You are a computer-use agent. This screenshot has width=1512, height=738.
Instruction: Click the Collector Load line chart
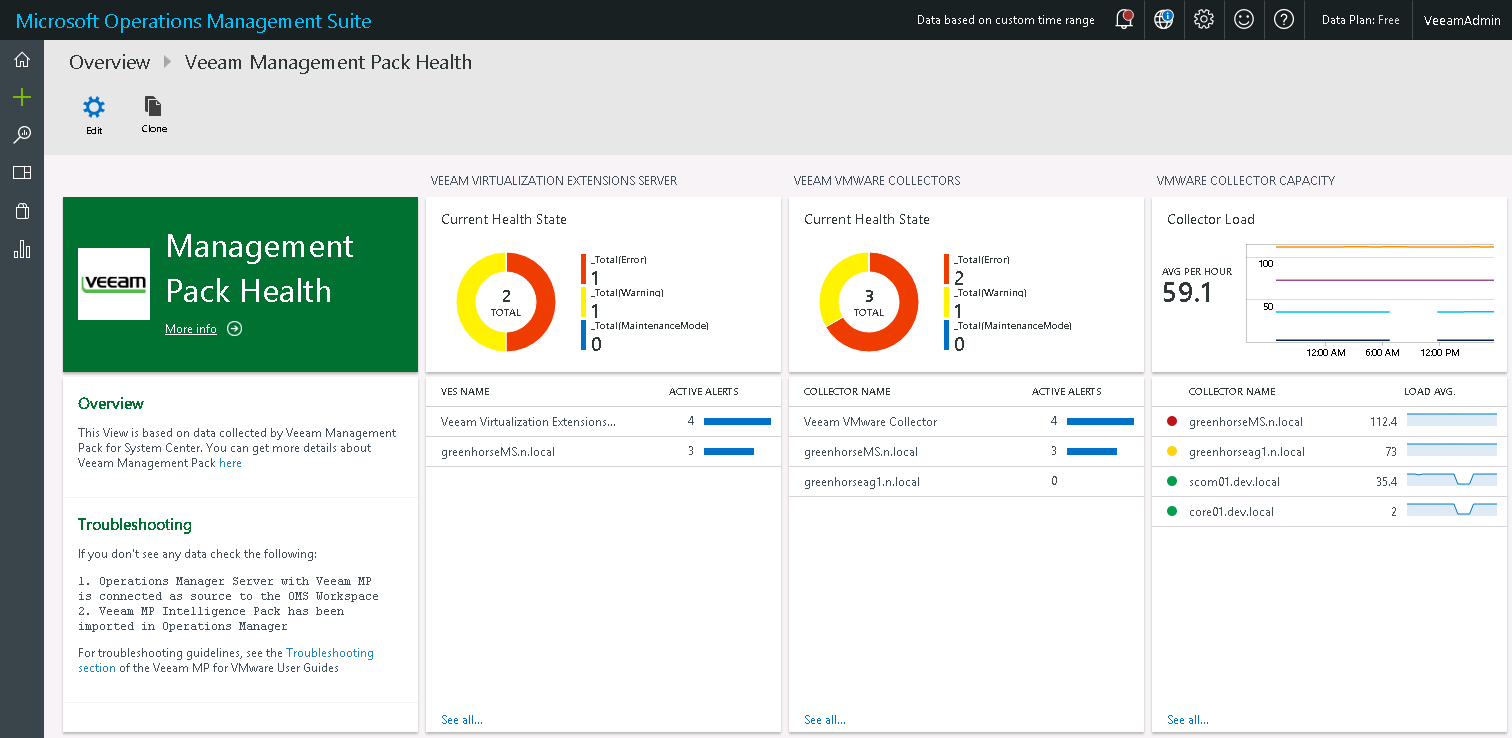click(x=1370, y=293)
